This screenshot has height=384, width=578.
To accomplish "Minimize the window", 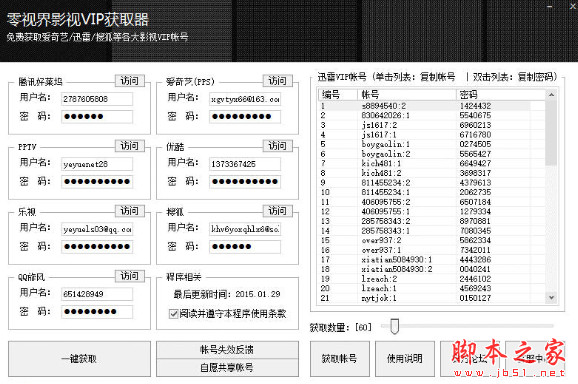I will coord(550,7).
